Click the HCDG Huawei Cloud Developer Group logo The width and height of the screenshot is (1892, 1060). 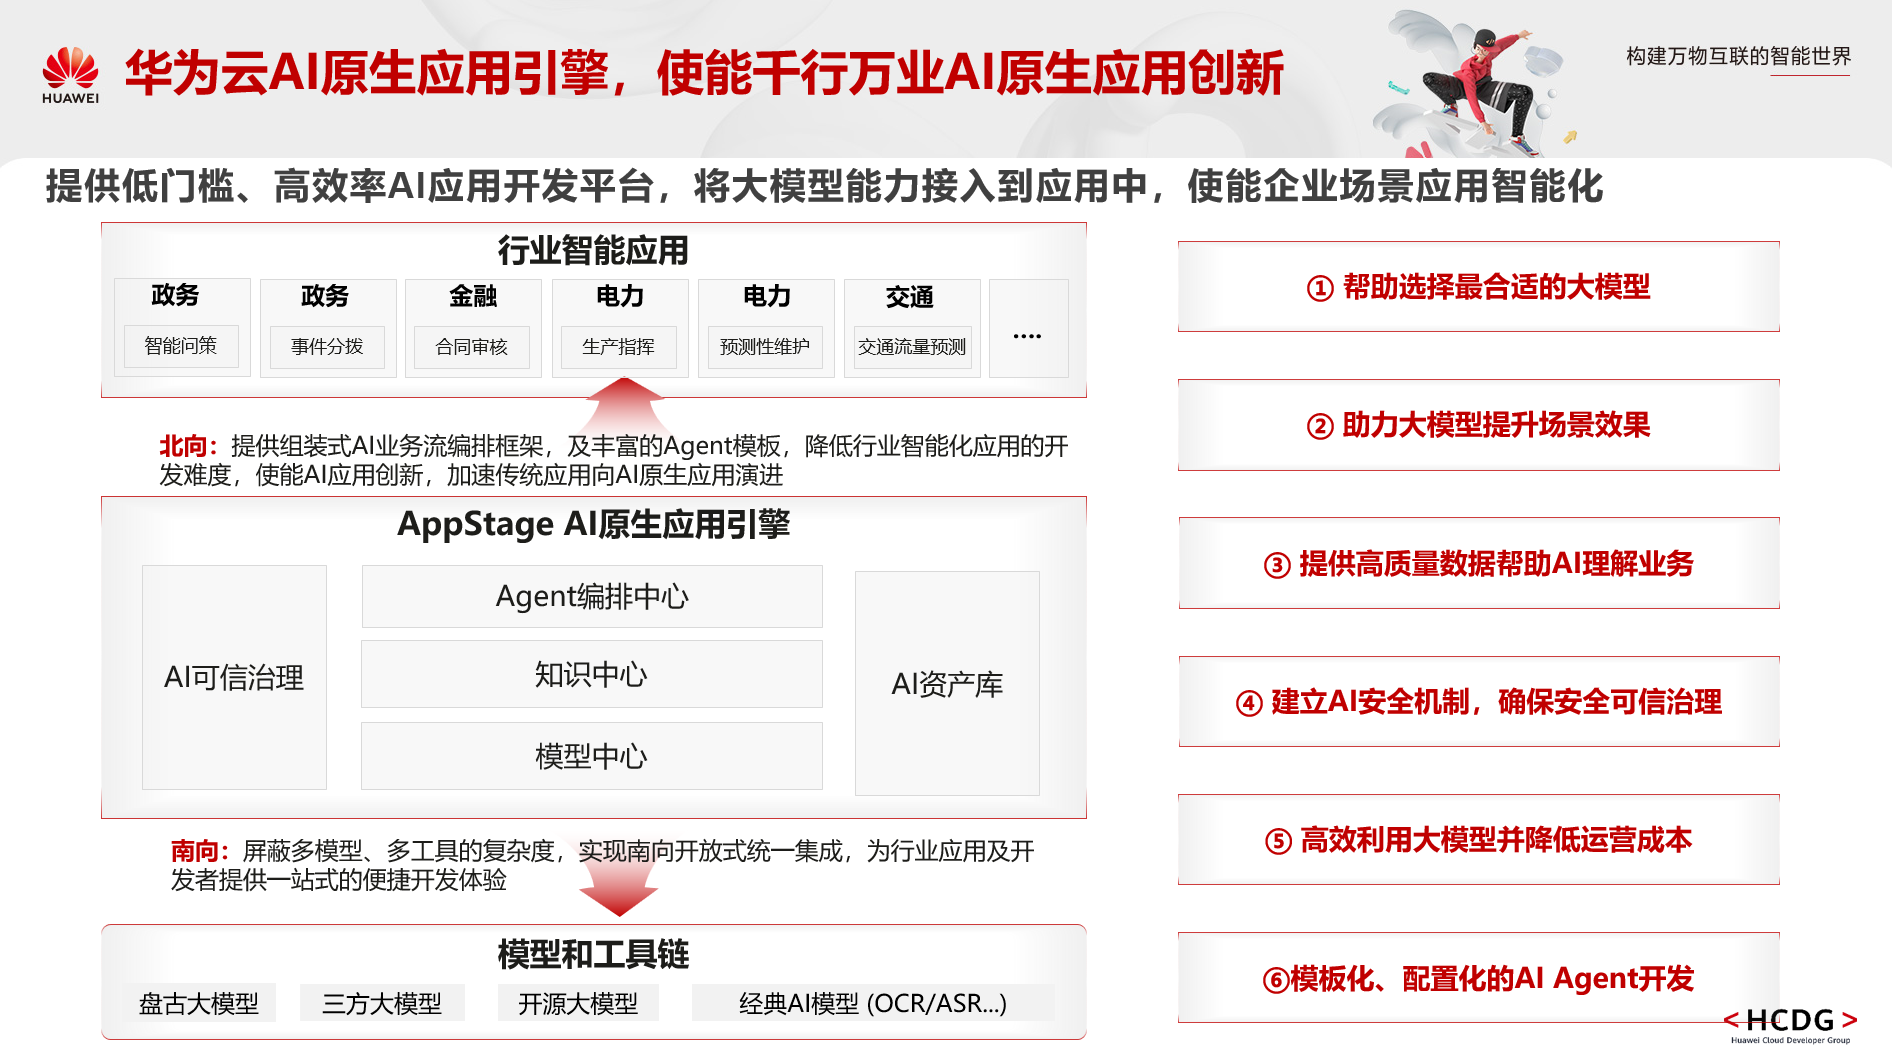1790,1025
